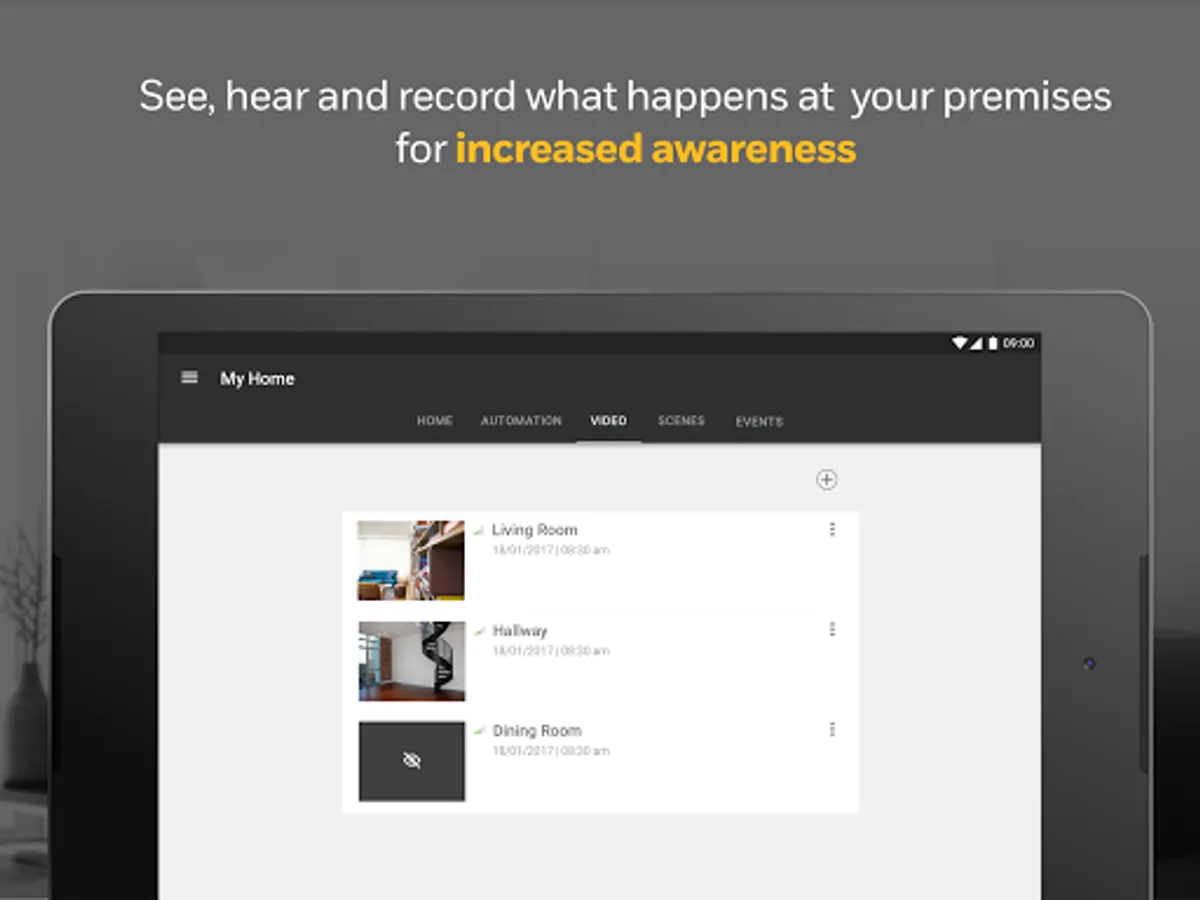Image resolution: width=1200 pixels, height=900 pixels.
Task: Click the Dining Room timestamp text
Action: [550, 751]
